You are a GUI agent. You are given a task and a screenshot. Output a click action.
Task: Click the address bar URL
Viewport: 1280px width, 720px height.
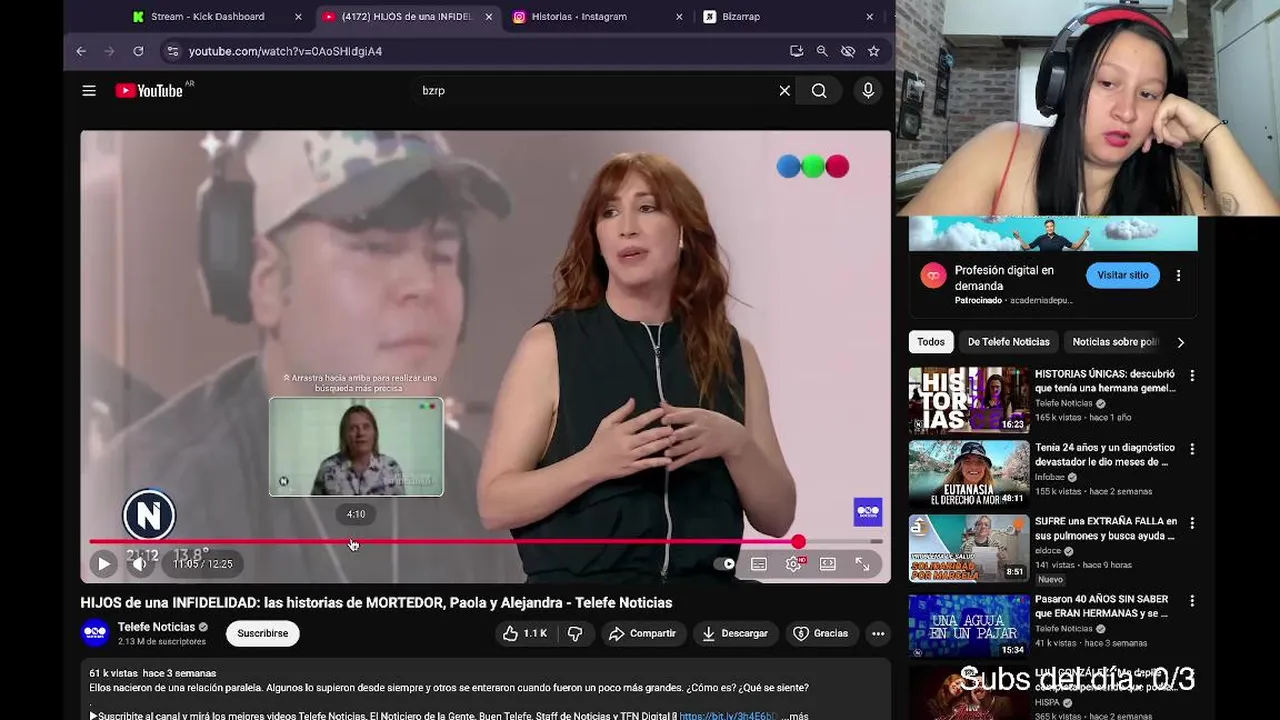tap(285, 51)
